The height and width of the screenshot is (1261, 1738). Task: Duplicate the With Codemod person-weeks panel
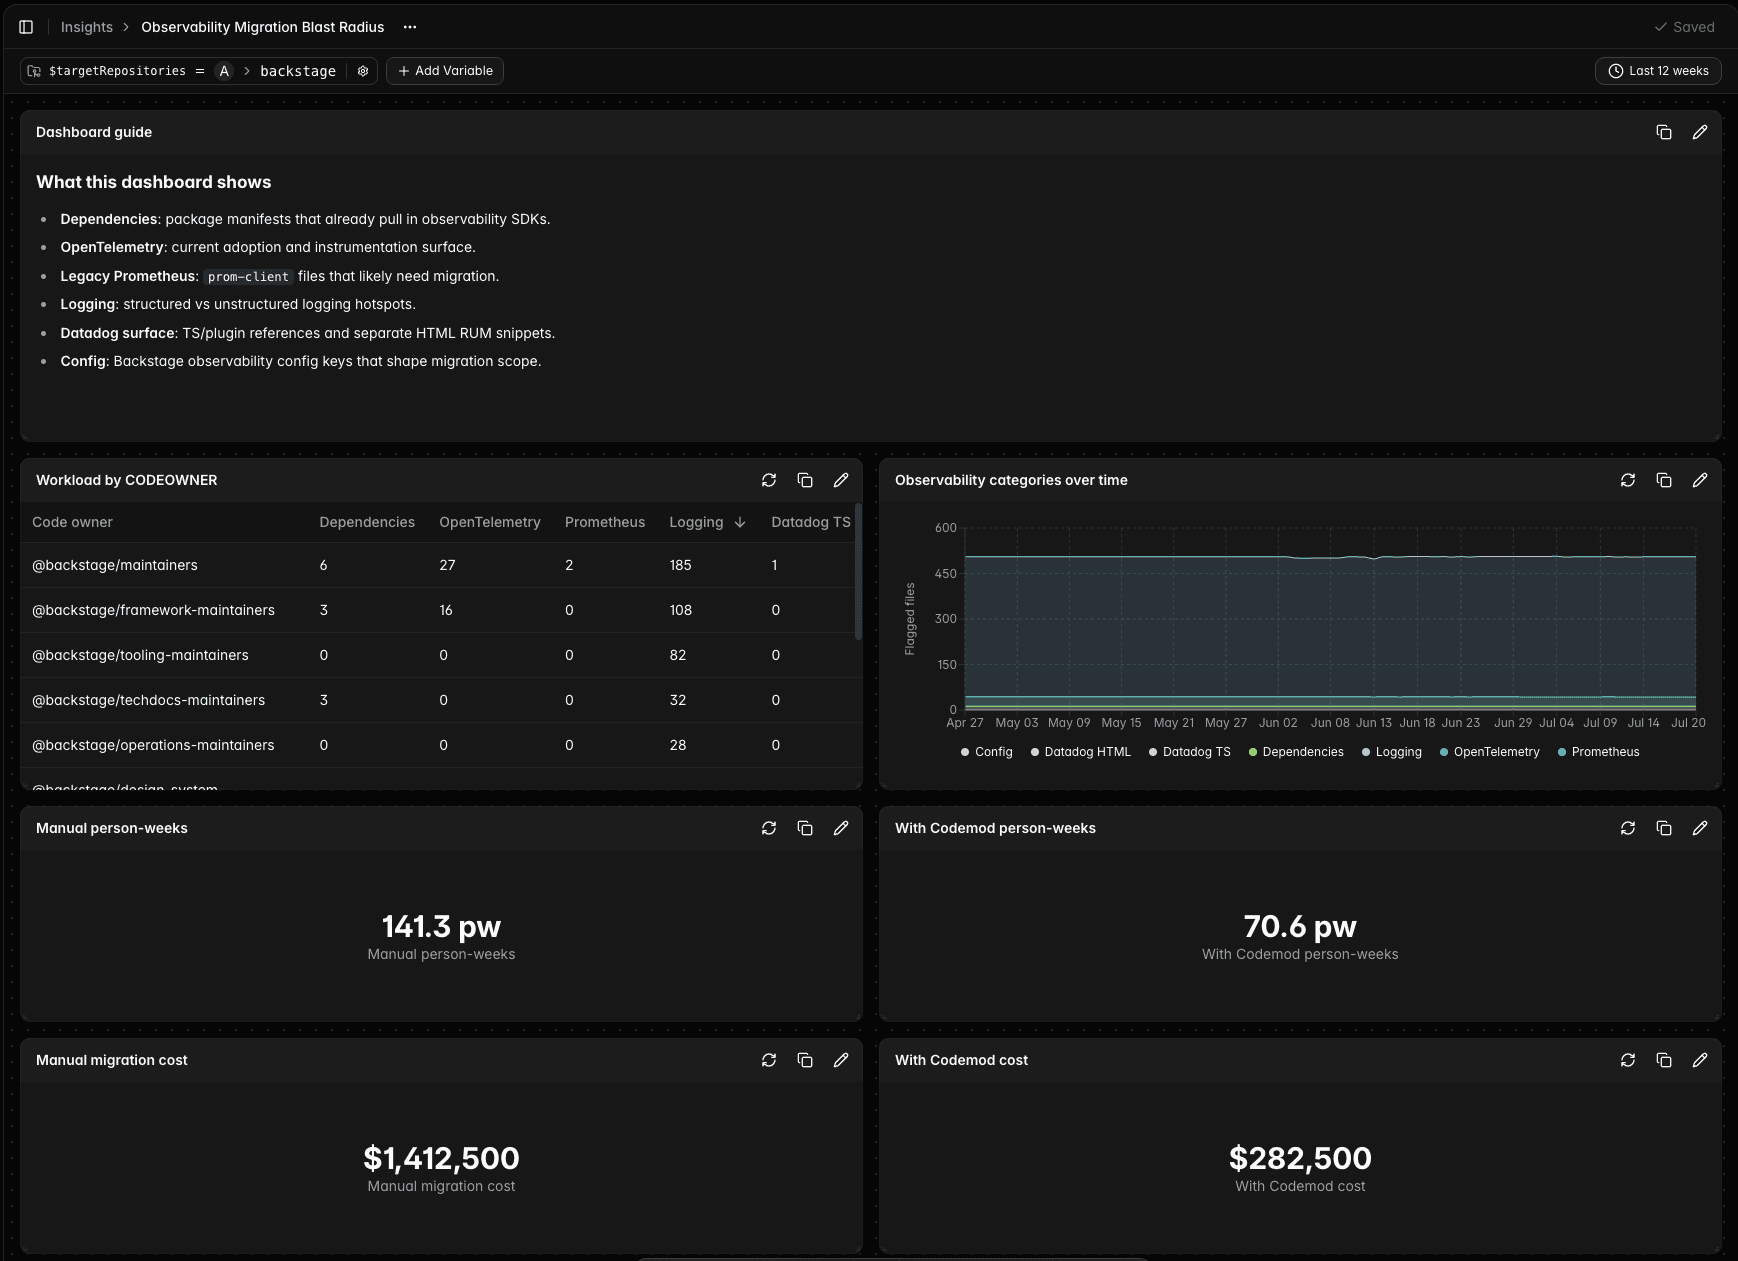click(1664, 828)
